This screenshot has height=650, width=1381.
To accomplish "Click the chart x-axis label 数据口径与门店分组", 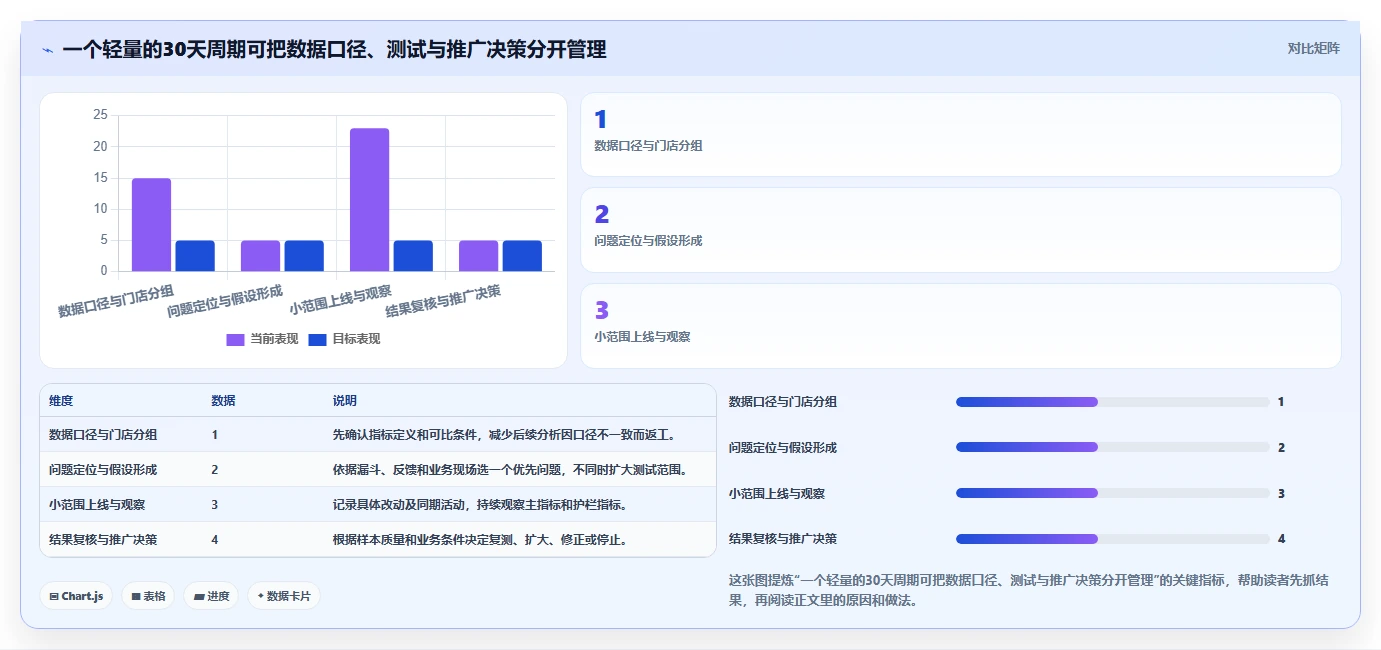I will pos(116,301).
